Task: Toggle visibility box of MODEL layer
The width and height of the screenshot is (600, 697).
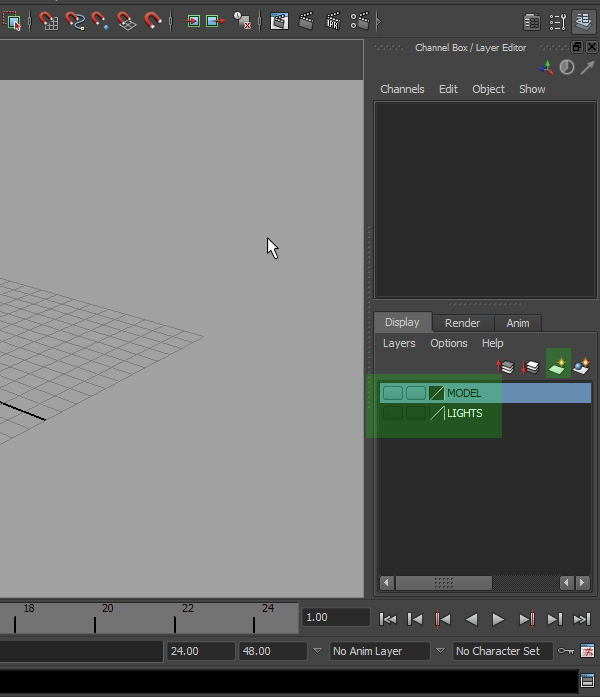Action: pos(393,393)
